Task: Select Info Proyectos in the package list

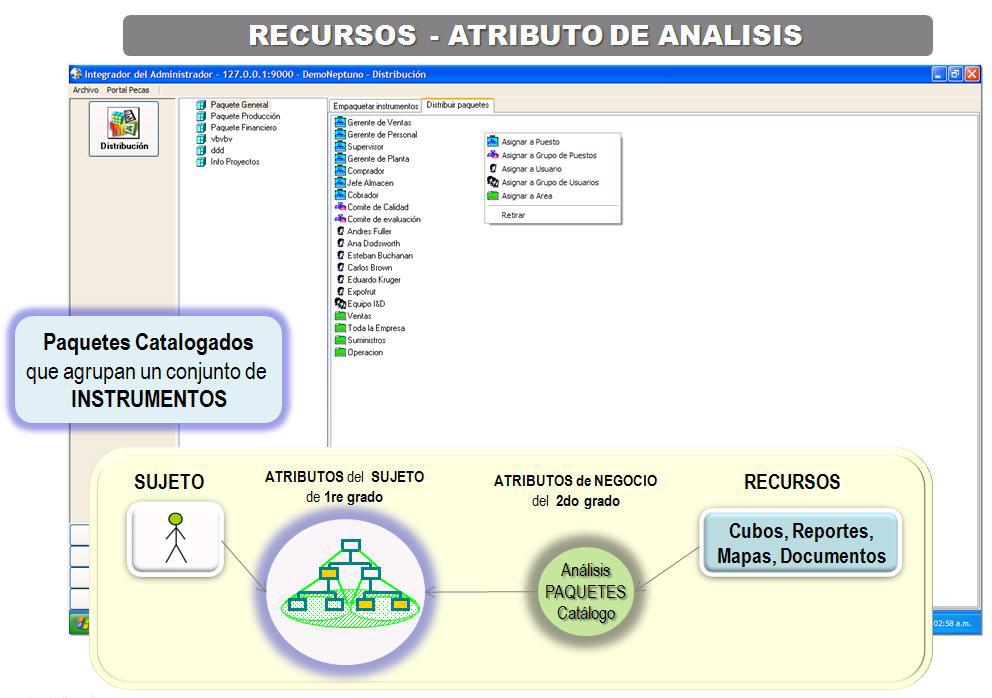Action: tap(235, 162)
